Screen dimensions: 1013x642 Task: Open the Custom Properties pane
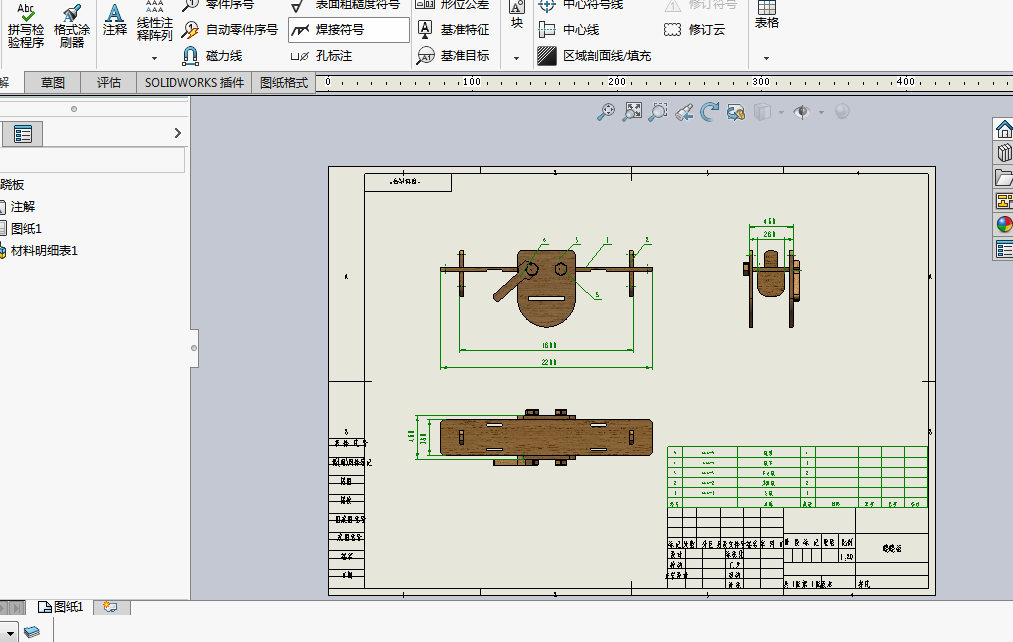pos(1003,249)
